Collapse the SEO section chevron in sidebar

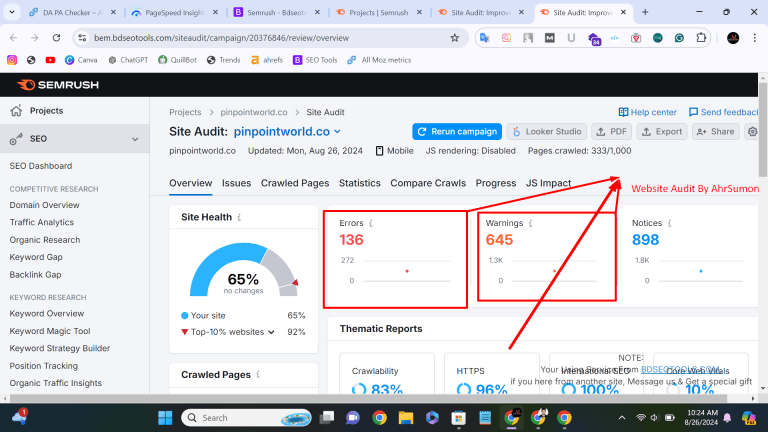pos(135,139)
